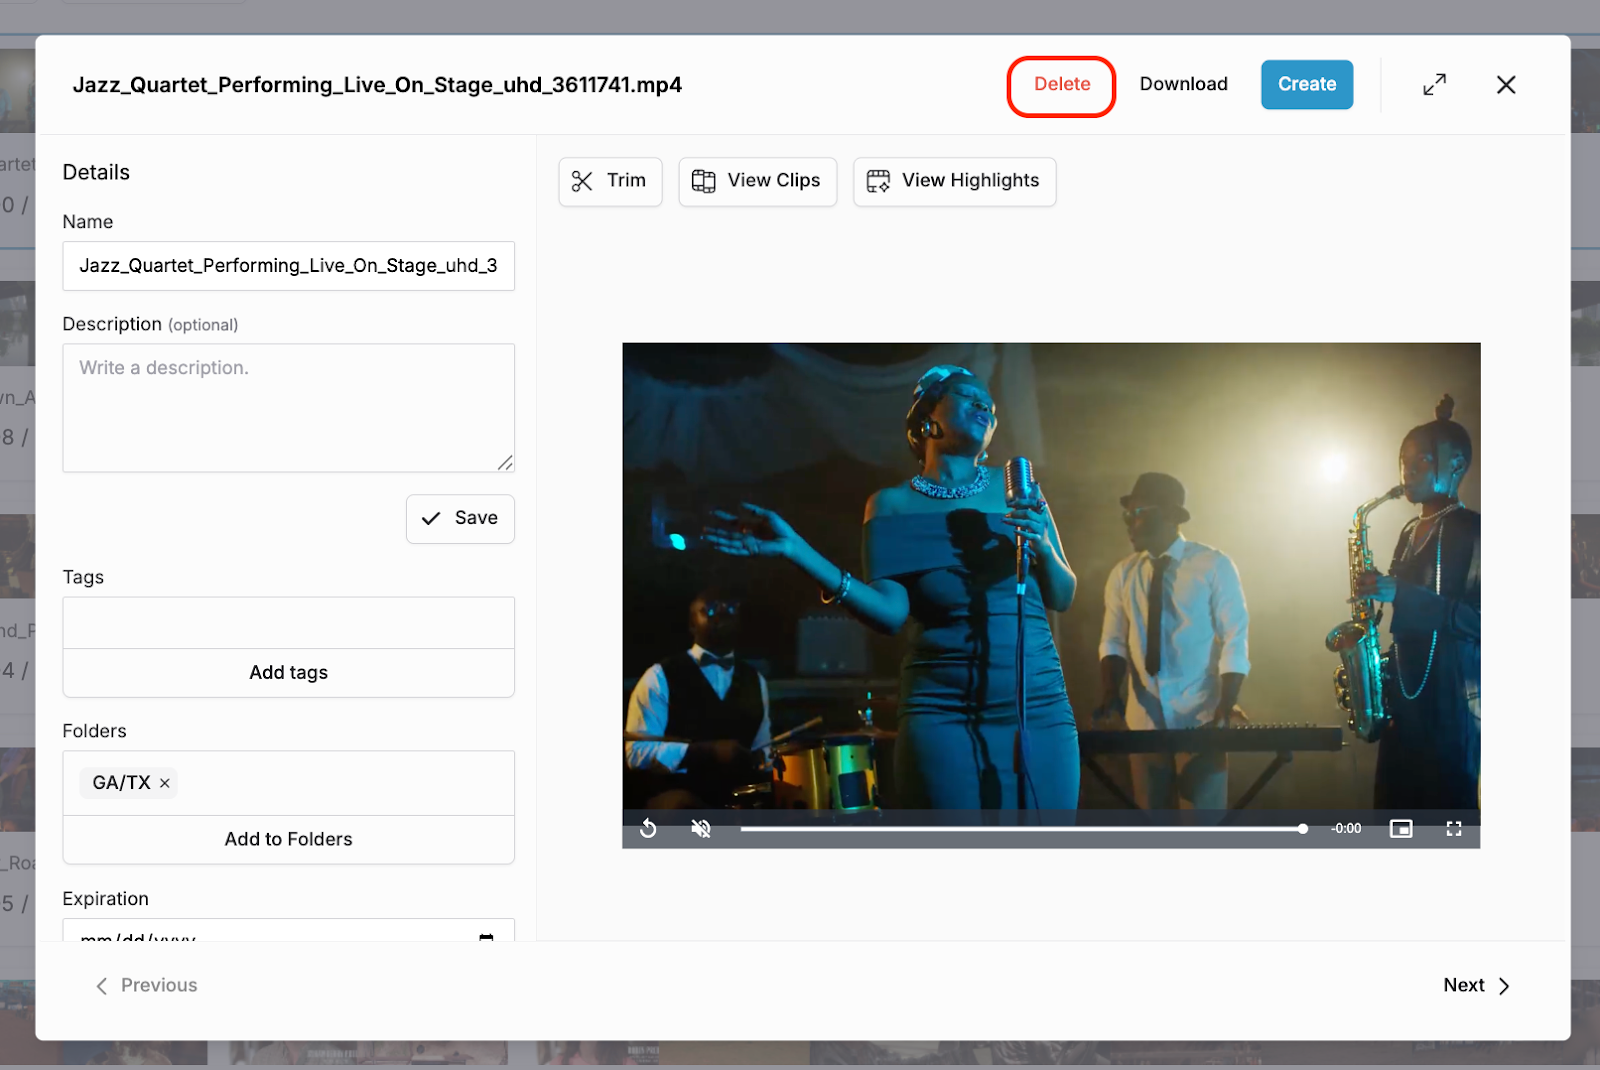This screenshot has height=1070, width=1600.
Task: Open View Clips
Action: click(757, 181)
